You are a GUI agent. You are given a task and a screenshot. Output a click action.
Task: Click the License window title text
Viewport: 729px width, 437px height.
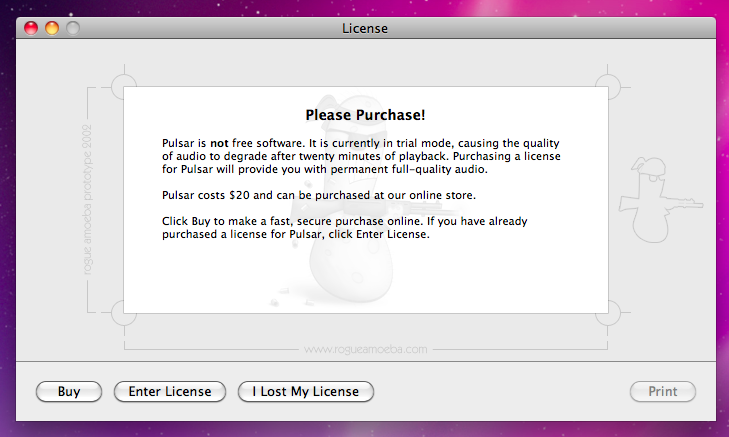(365, 29)
